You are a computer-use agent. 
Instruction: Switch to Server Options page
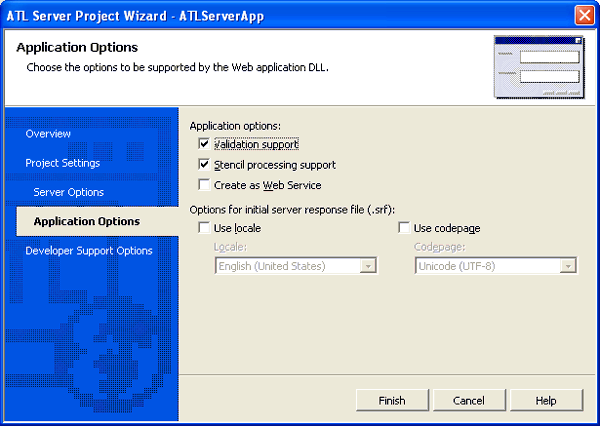click(x=68, y=192)
